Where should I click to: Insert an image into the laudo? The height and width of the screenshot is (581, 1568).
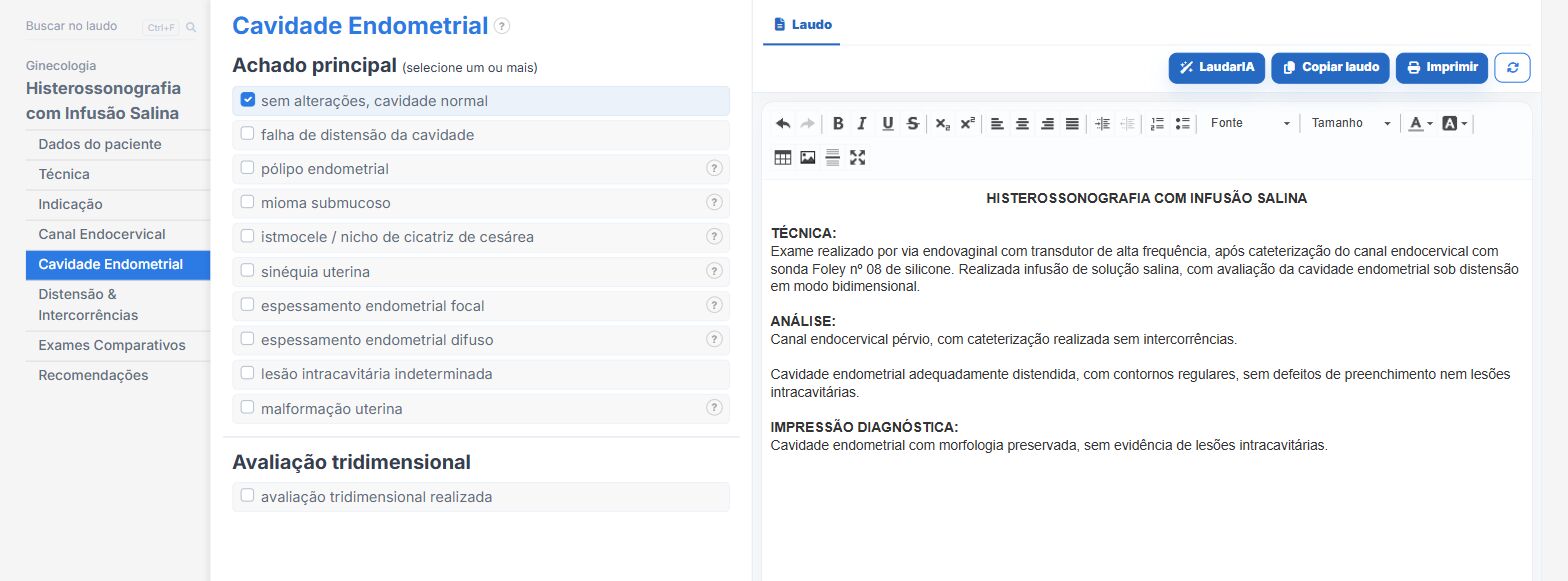tap(808, 157)
